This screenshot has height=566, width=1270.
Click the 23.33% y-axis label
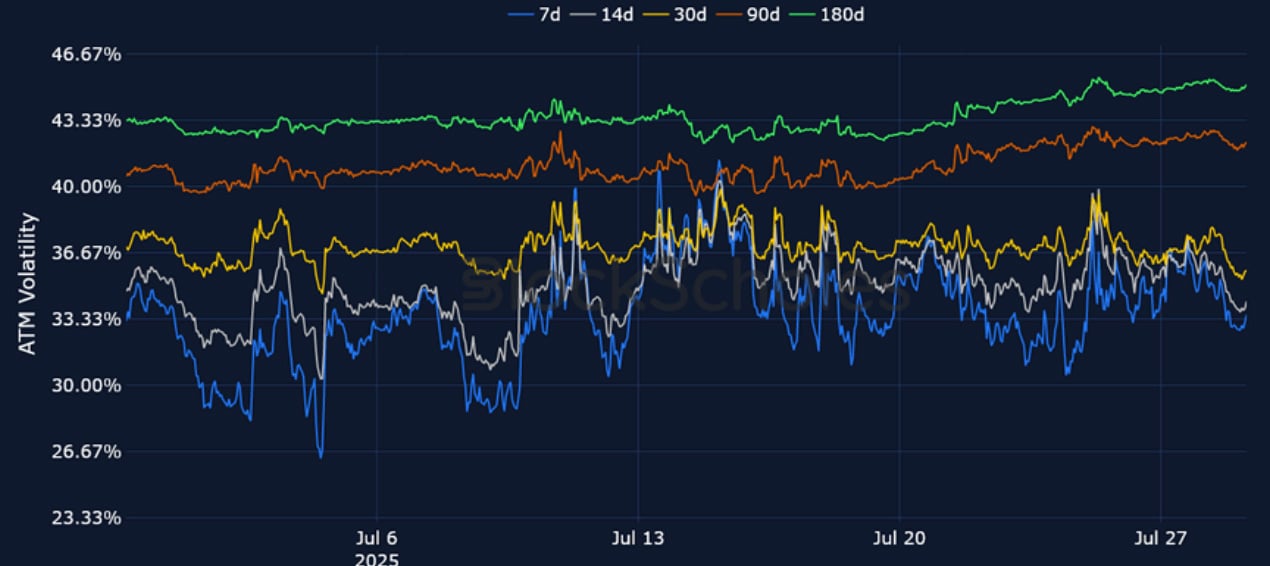tap(86, 518)
